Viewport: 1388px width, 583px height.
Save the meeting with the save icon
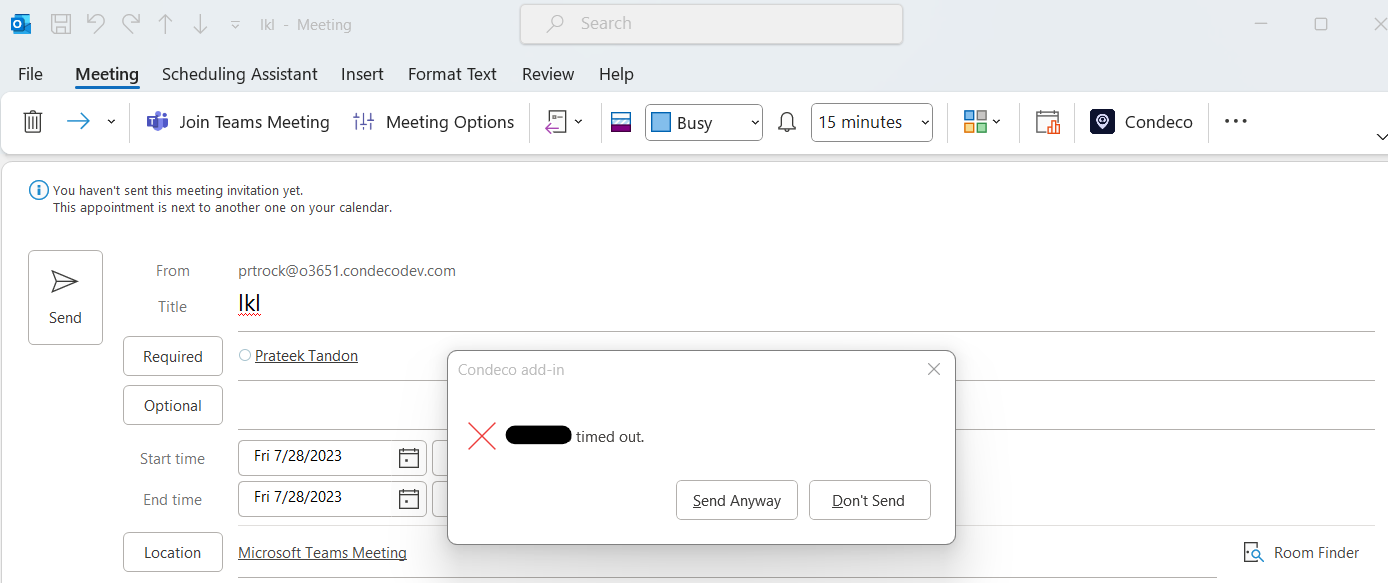[x=60, y=23]
